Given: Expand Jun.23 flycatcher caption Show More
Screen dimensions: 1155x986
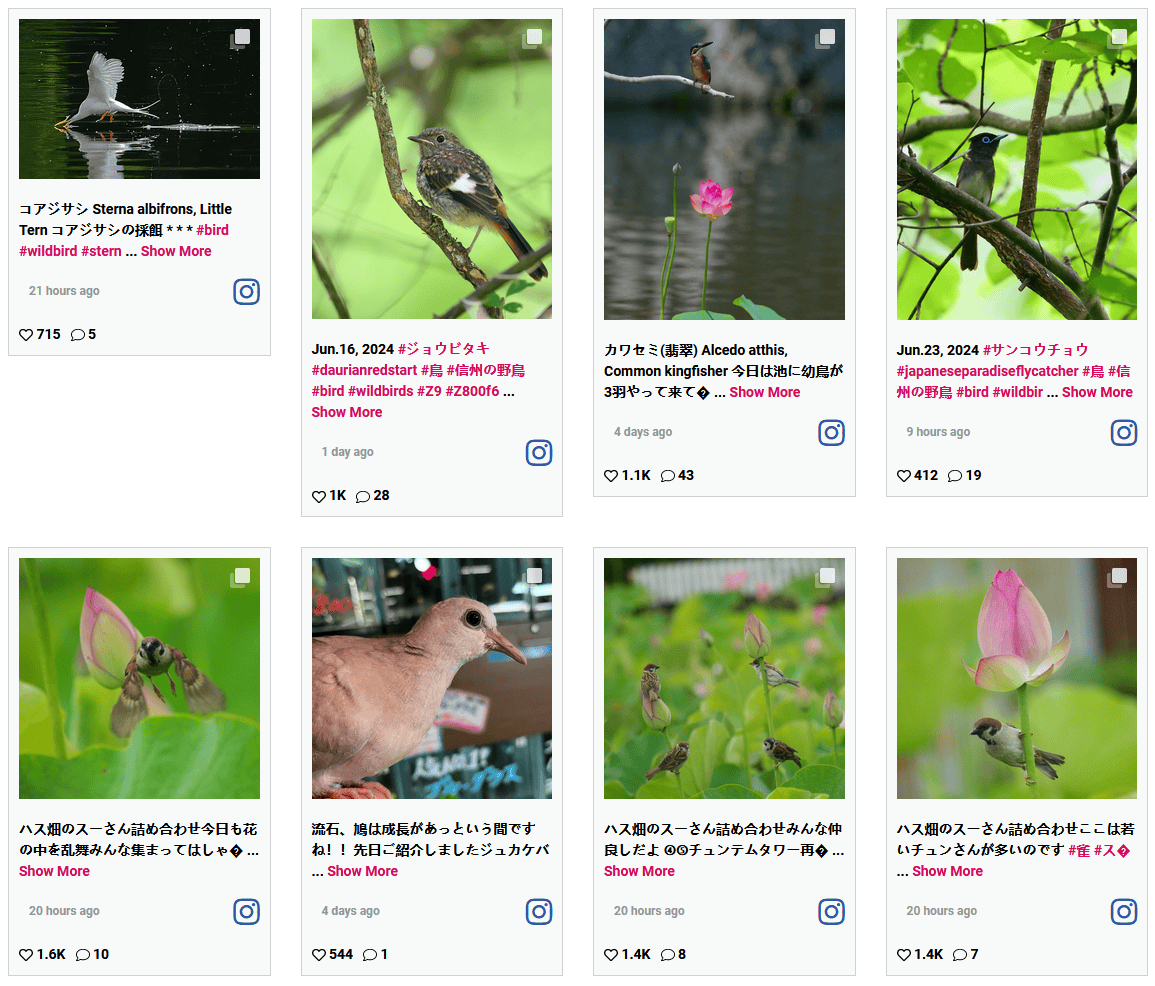Looking at the screenshot, I should 1097,392.
